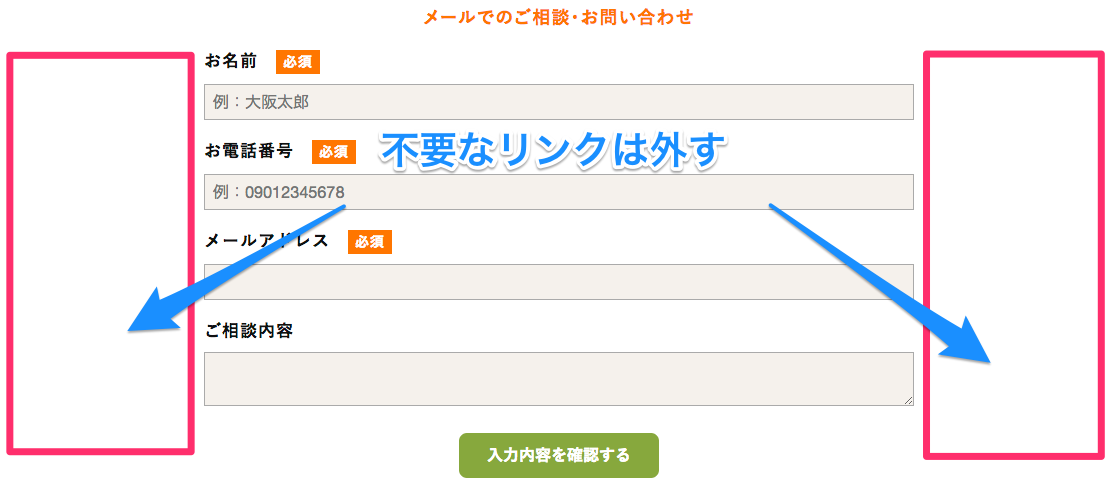Click the ご相談内容 field label
Image resolution: width=1115 pixels, height=489 pixels.
click(249, 331)
